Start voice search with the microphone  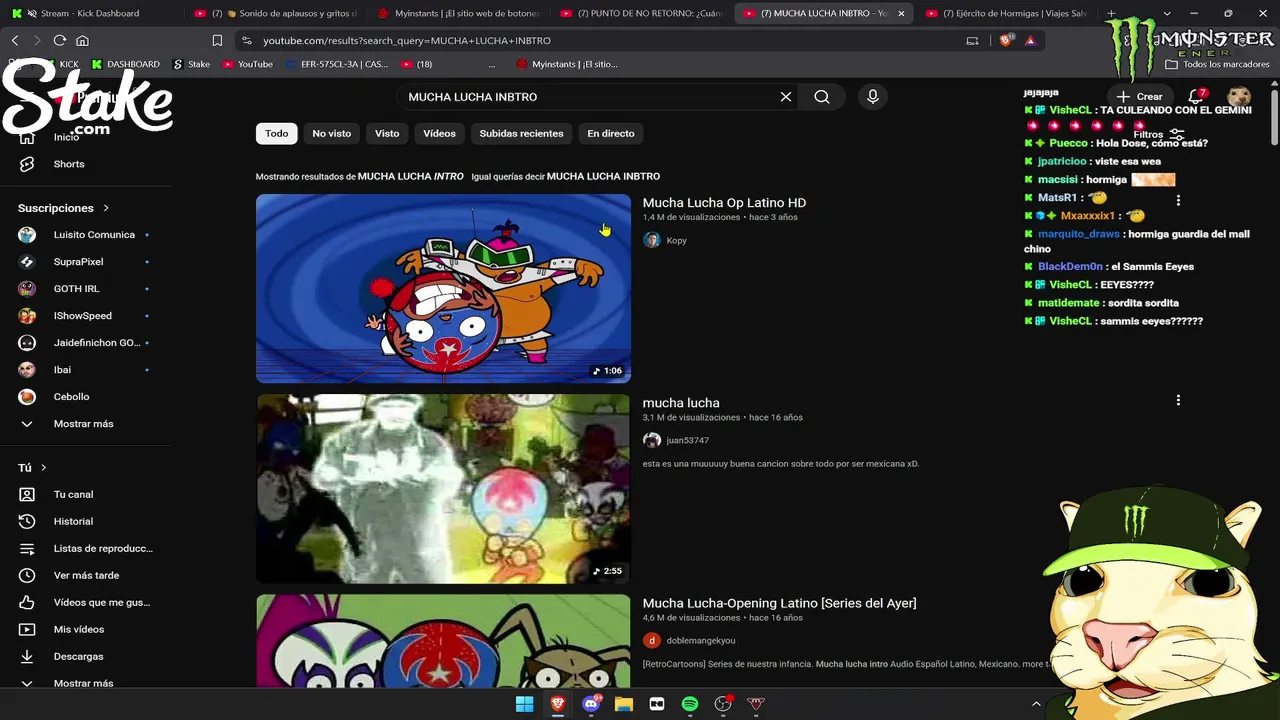873,97
